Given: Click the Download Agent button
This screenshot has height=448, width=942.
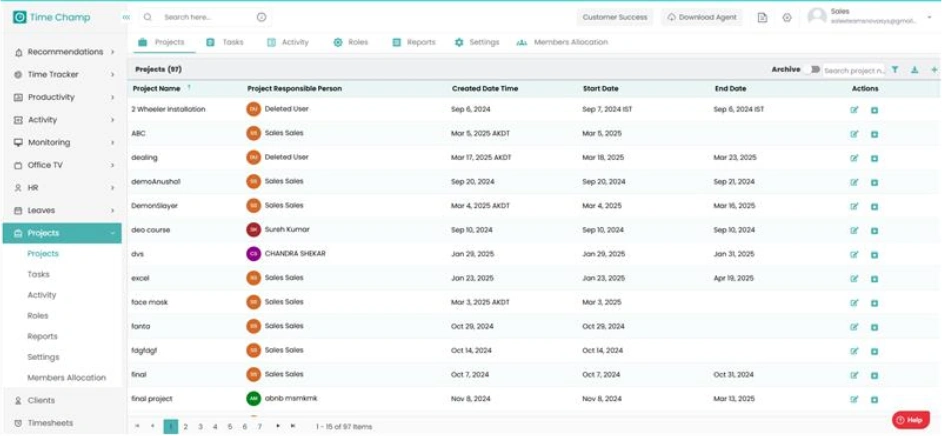Looking at the screenshot, I should tap(703, 17).
